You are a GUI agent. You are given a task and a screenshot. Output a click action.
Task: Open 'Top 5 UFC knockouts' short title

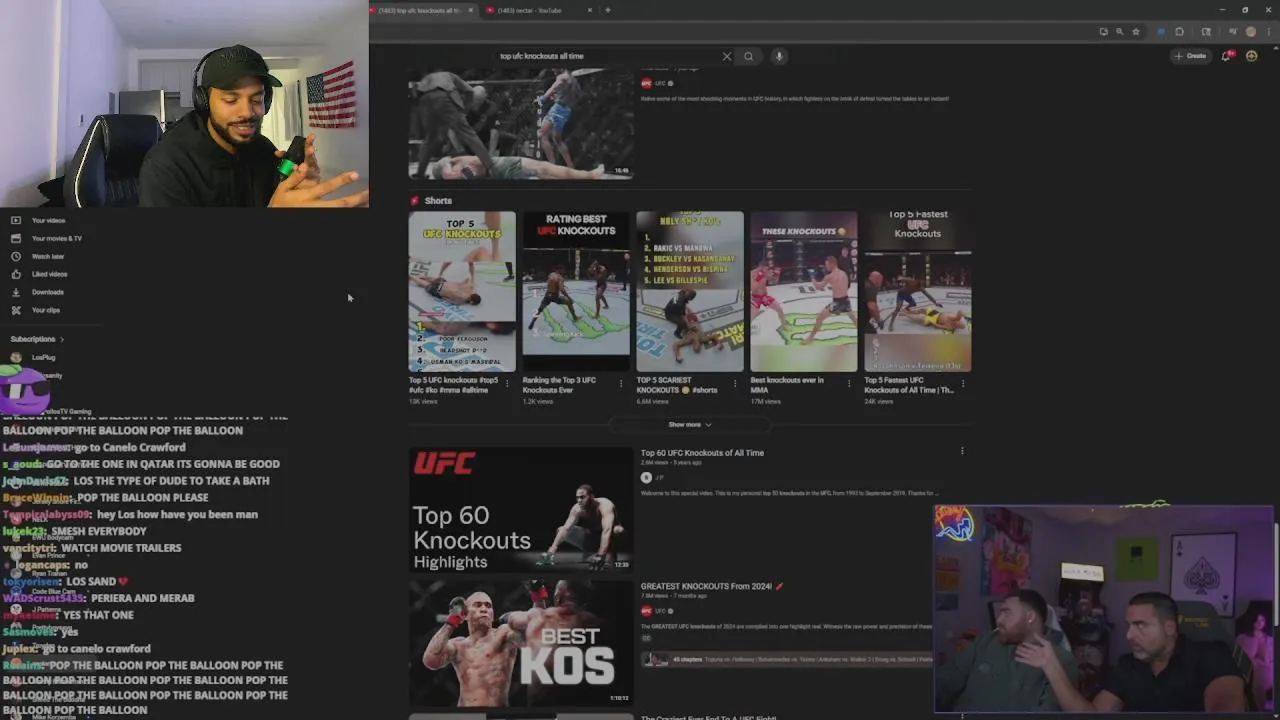[453, 384]
